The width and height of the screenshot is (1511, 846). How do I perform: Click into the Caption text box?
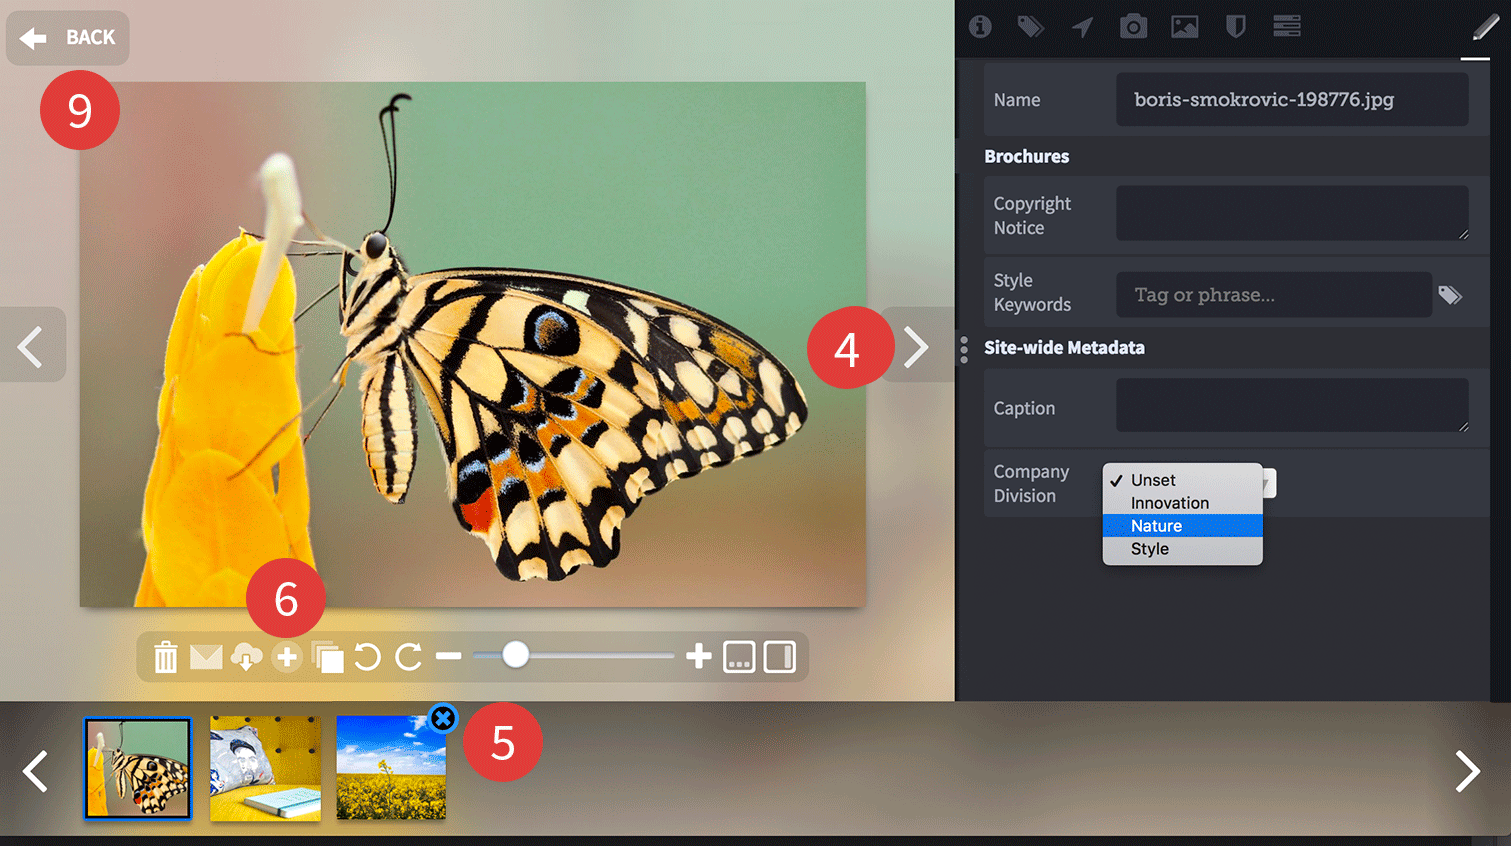click(x=1292, y=405)
